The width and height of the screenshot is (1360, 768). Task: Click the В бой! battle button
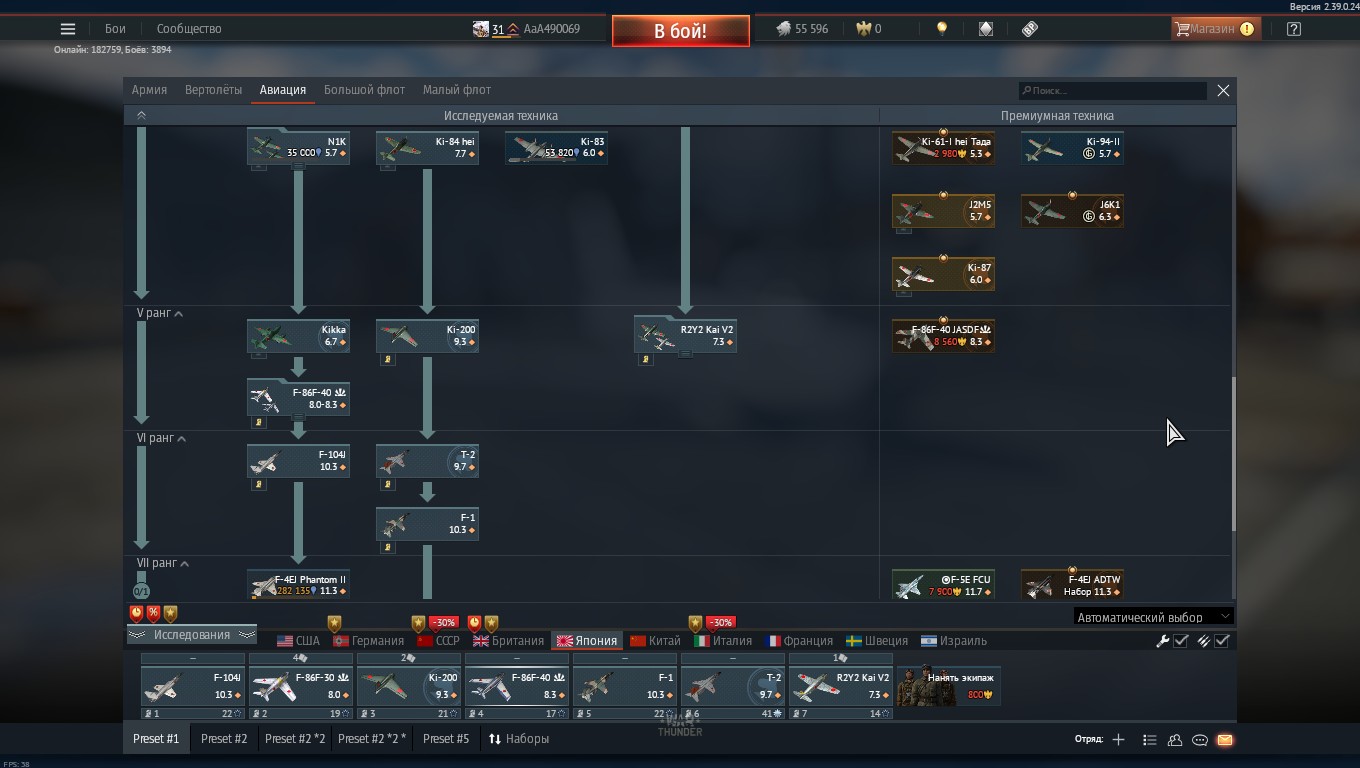click(x=681, y=31)
